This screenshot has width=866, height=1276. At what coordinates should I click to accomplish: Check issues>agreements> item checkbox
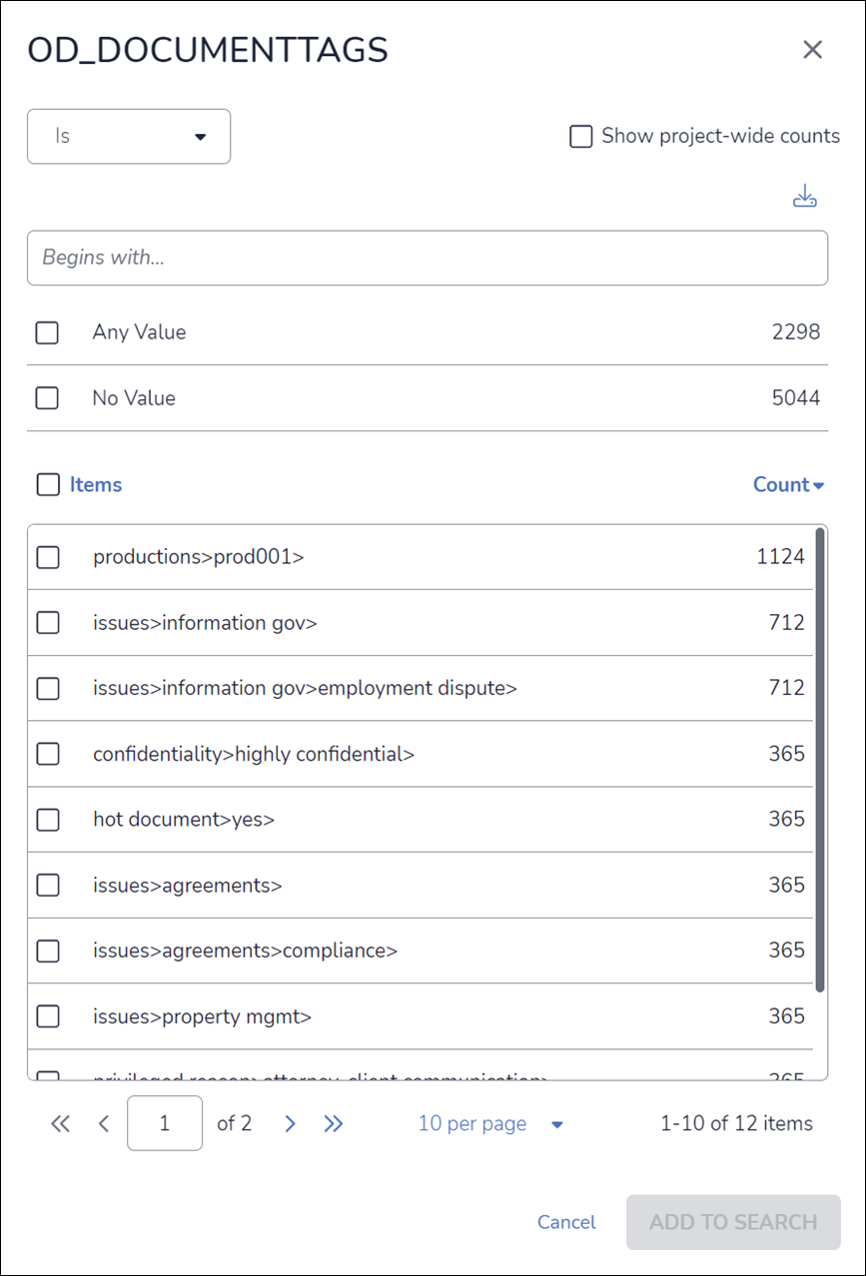click(48, 885)
